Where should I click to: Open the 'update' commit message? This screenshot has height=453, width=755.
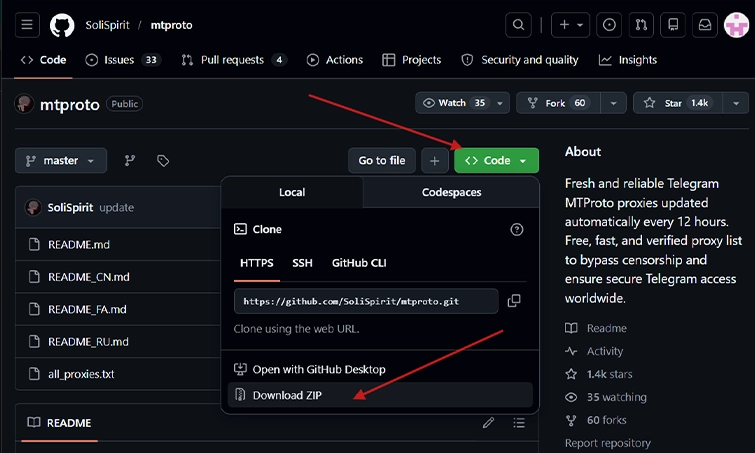click(x=117, y=207)
